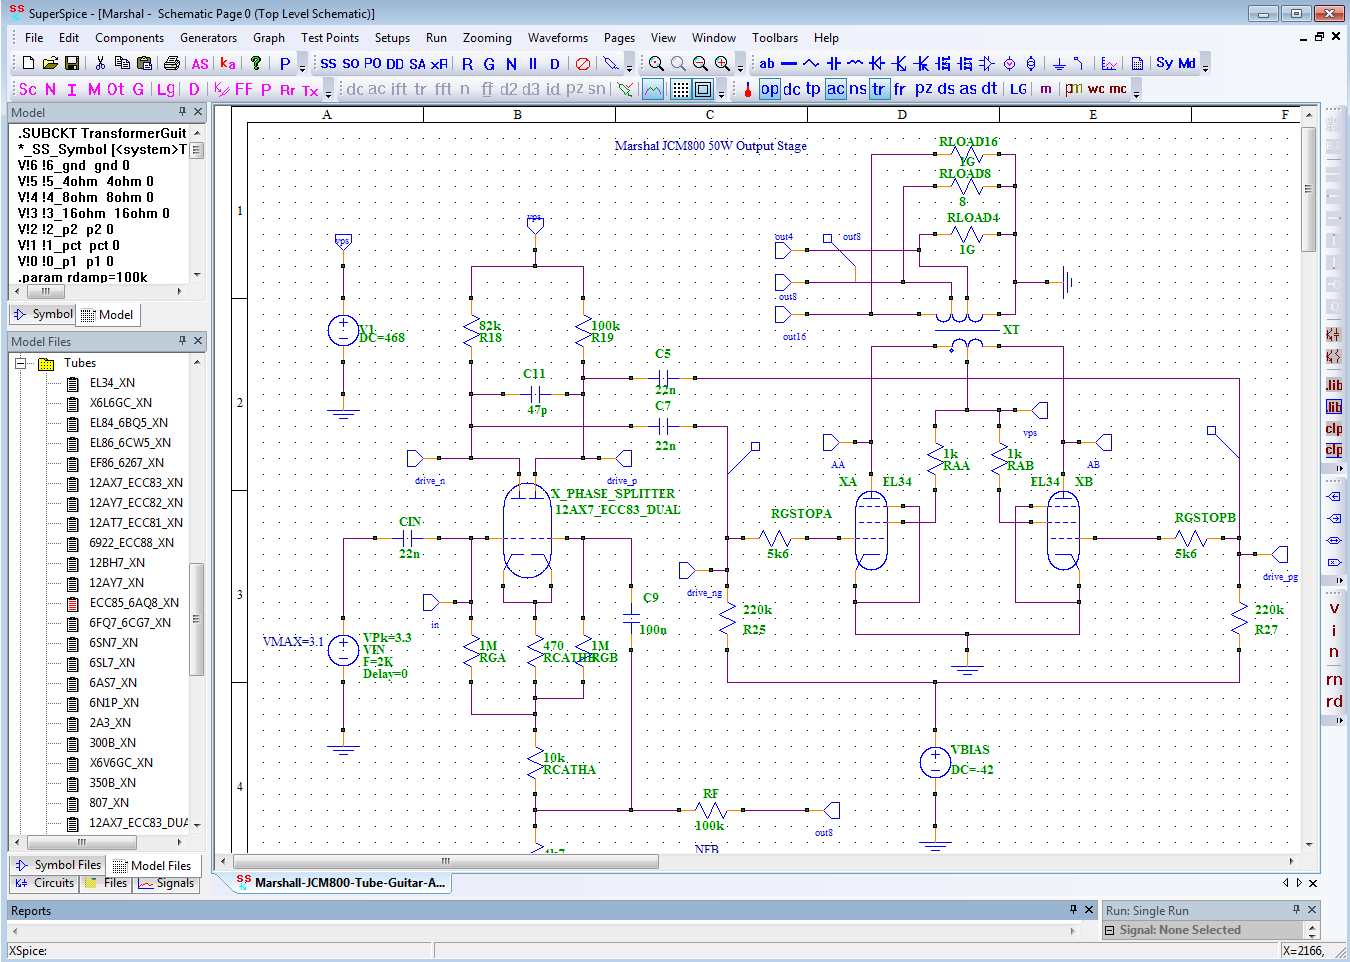The width and height of the screenshot is (1350, 962).
Task: Toggle the 'tr' transient analysis button
Action: (x=878, y=89)
